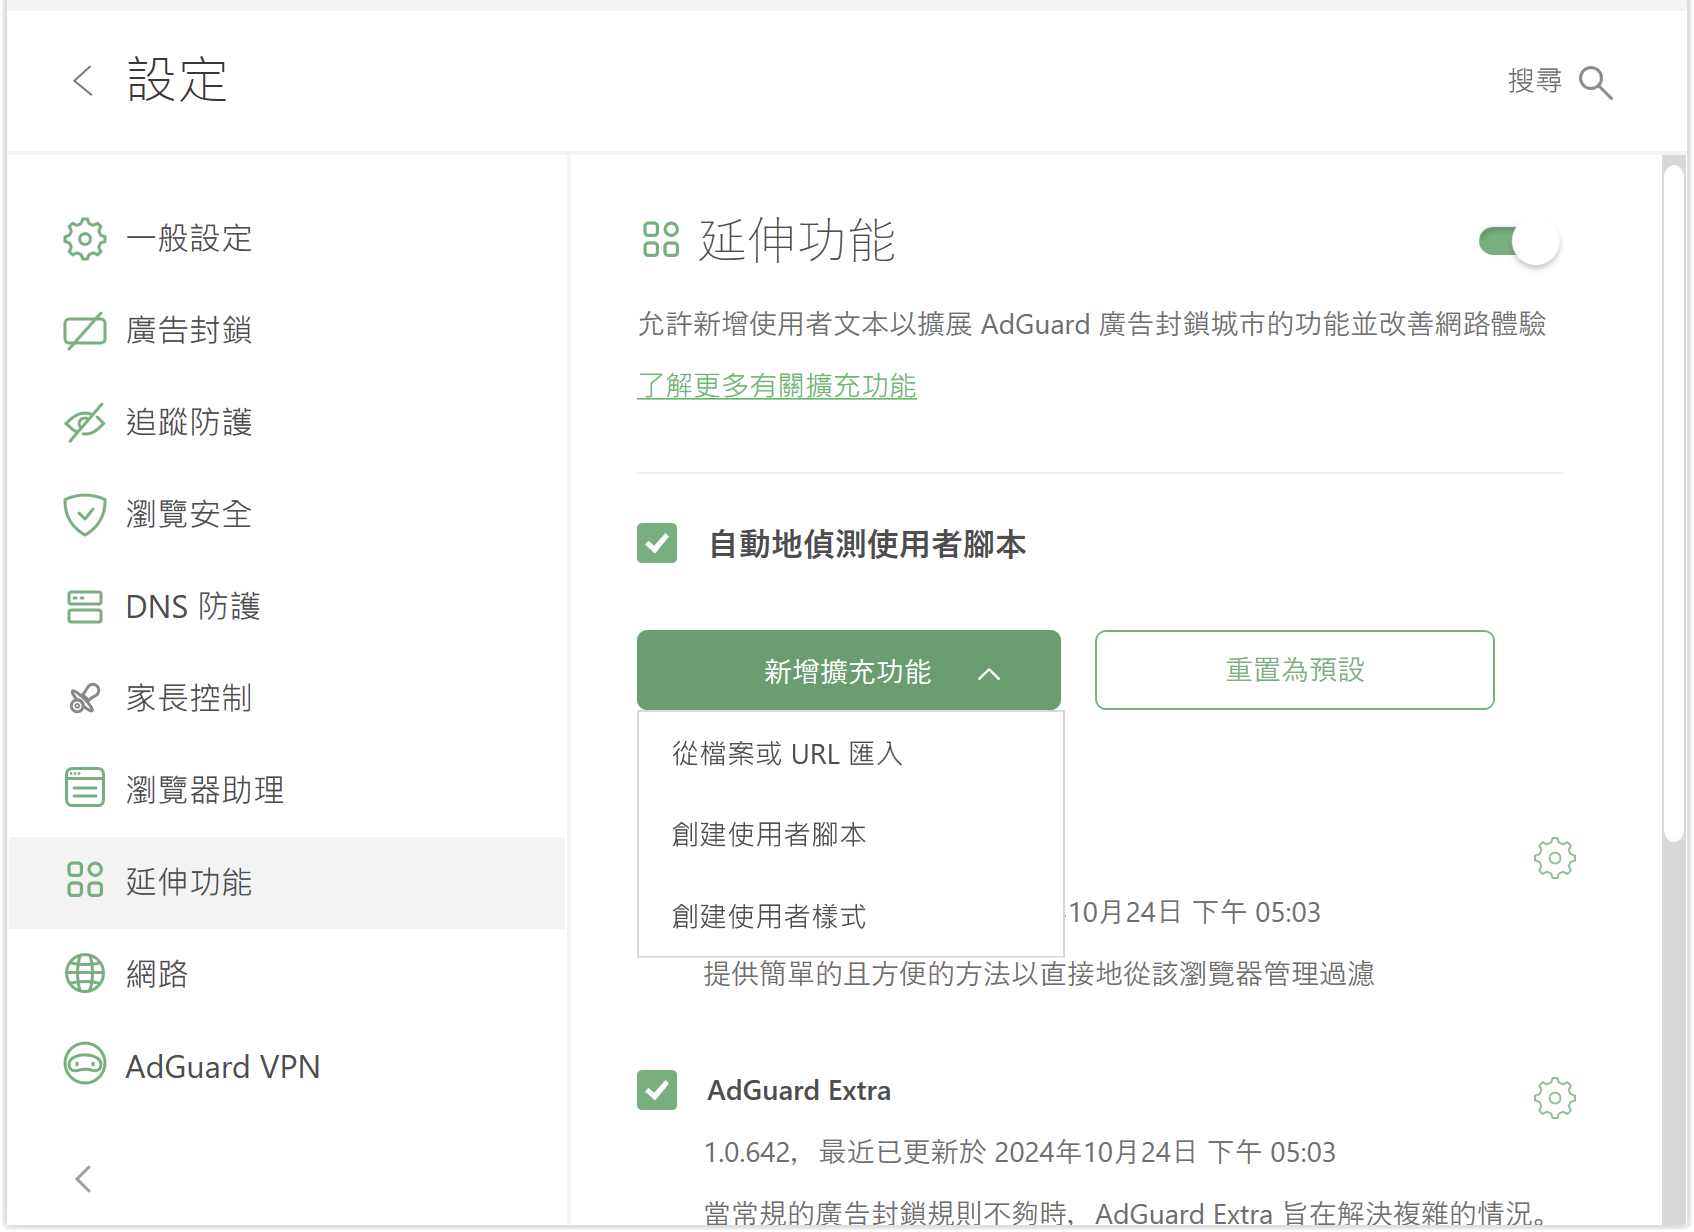Click the 家長控制 scissors icon

85,698
